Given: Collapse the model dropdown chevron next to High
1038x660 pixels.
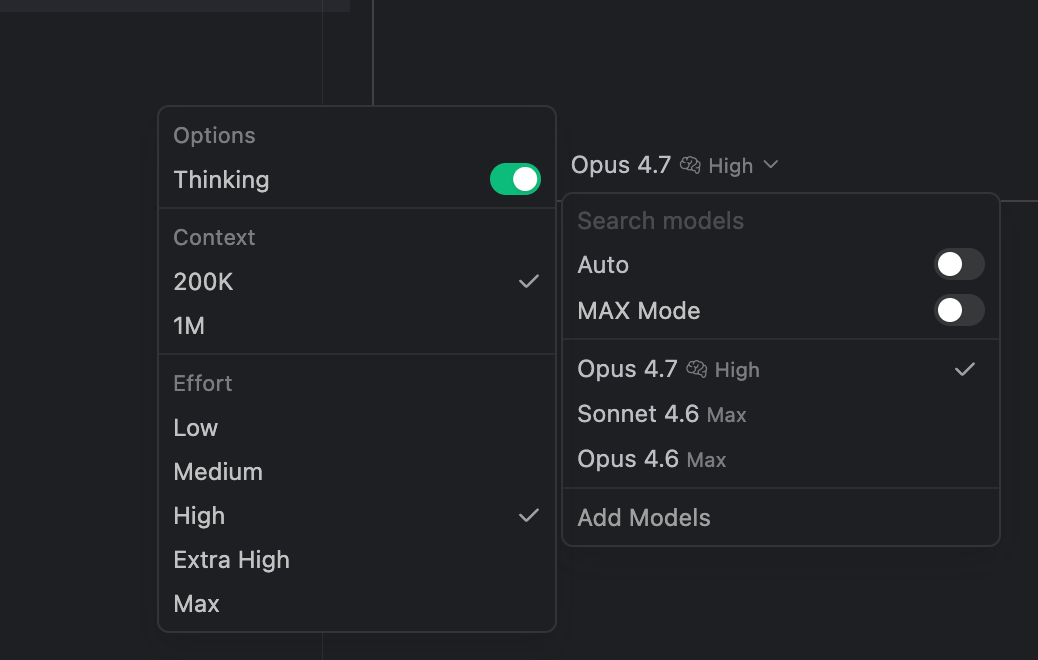Looking at the screenshot, I should (771, 164).
